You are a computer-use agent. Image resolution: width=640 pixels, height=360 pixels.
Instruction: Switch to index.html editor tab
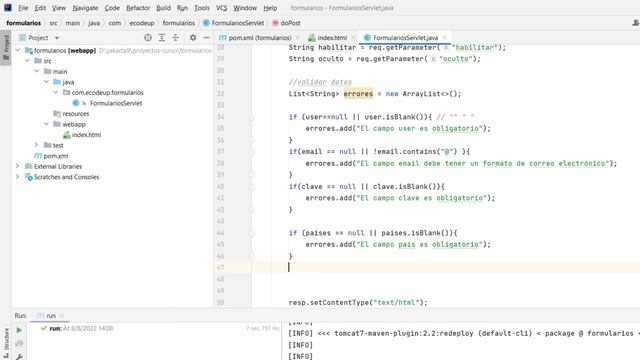coord(332,38)
